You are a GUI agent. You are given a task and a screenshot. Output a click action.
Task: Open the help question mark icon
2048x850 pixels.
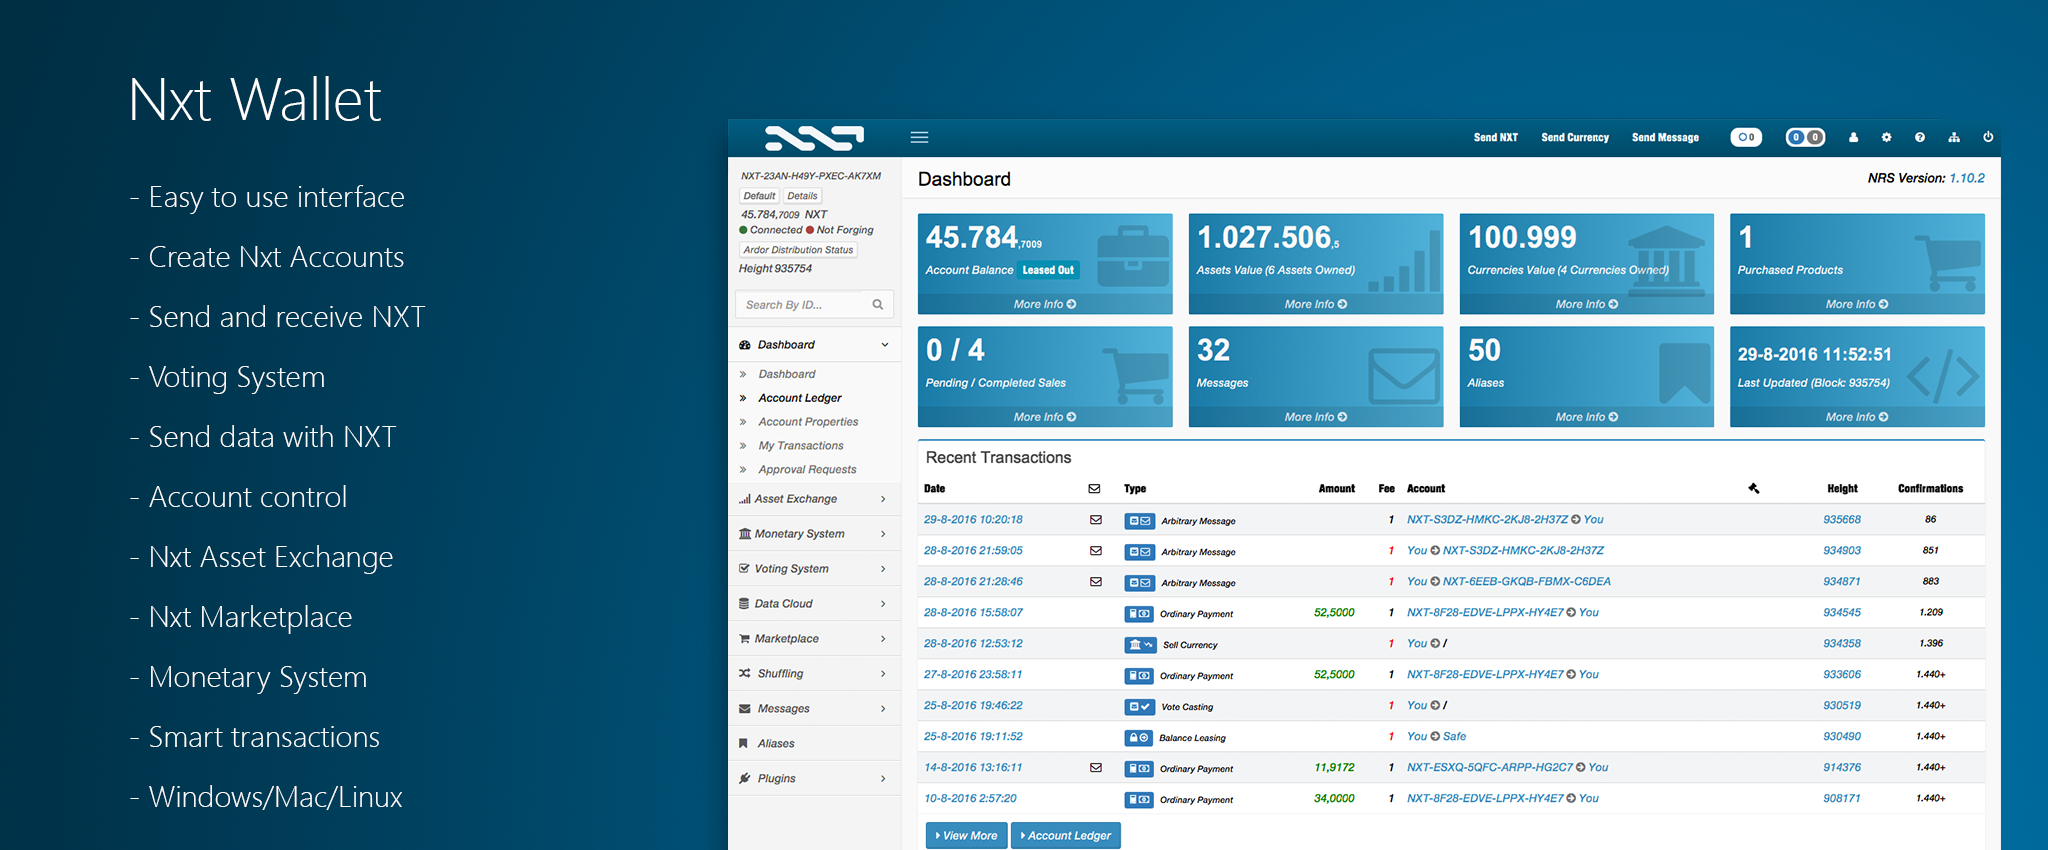[x=1919, y=137]
